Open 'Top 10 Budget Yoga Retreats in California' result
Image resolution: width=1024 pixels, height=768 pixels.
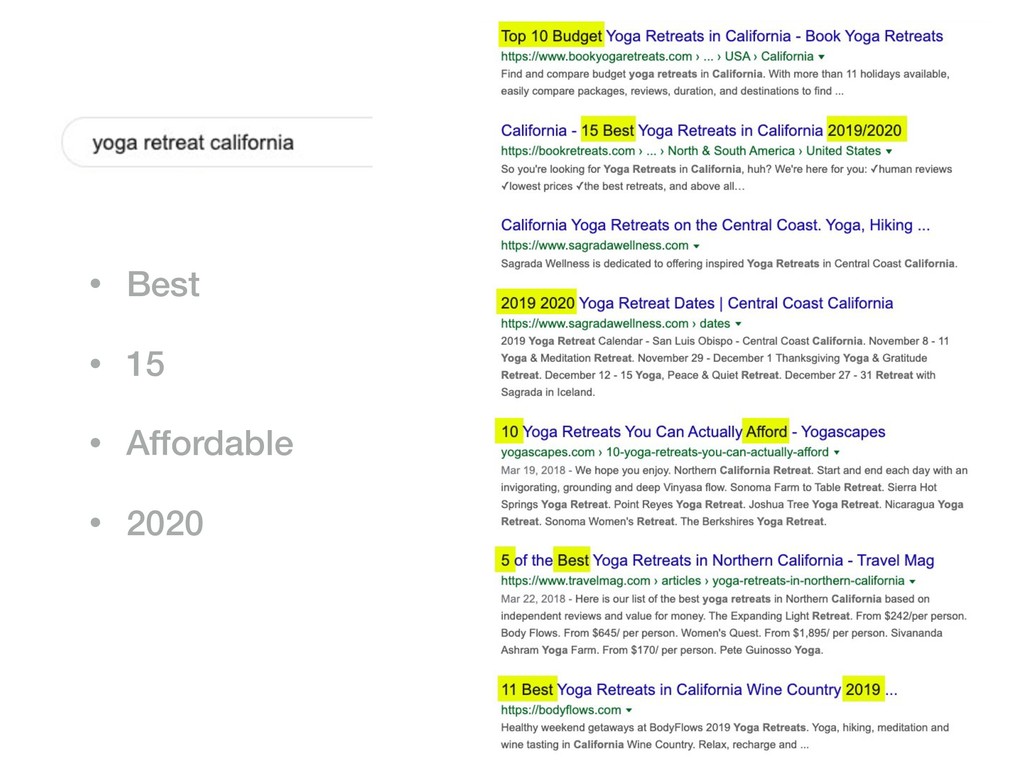point(722,36)
